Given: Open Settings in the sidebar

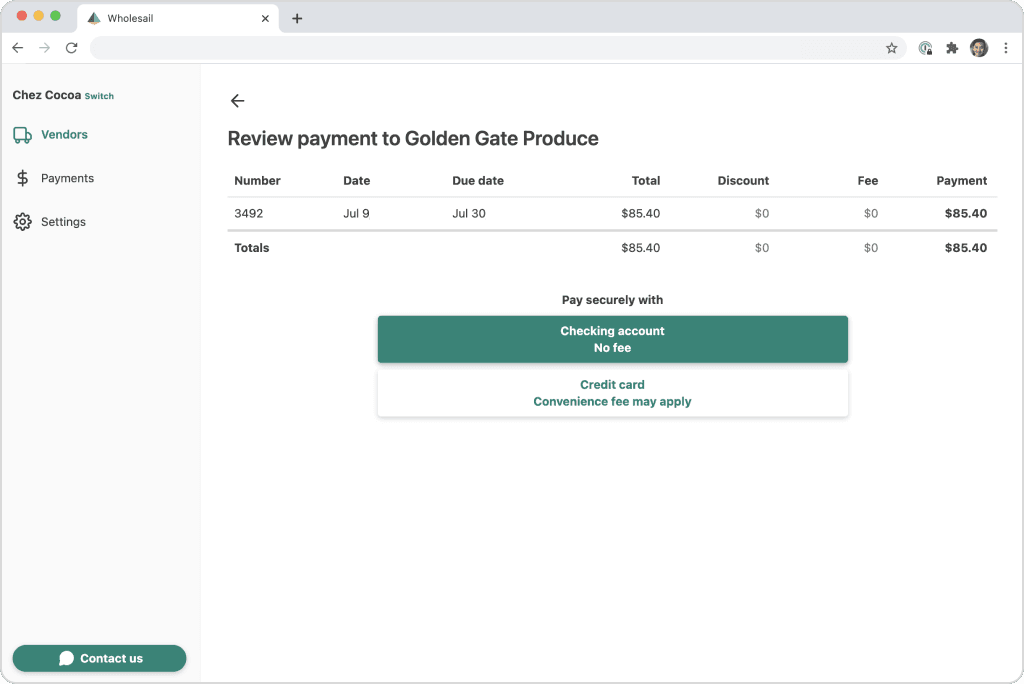Looking at the screenshot, I should 63,222.
